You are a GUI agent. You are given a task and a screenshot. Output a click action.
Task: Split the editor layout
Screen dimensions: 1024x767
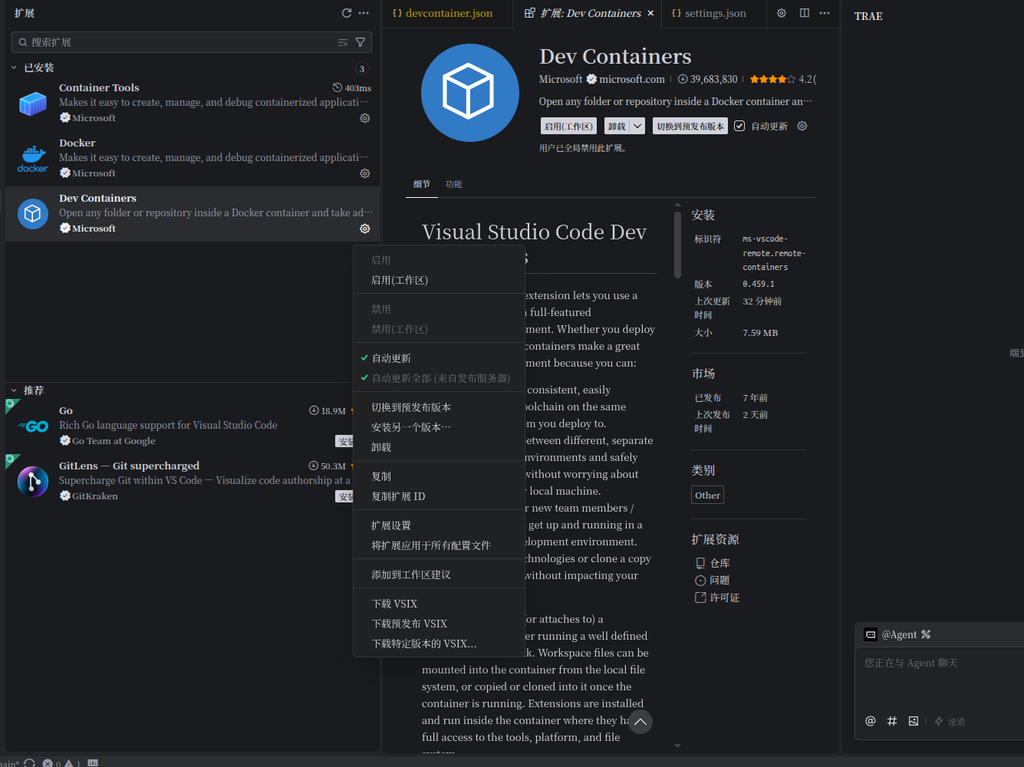[805, 13]
